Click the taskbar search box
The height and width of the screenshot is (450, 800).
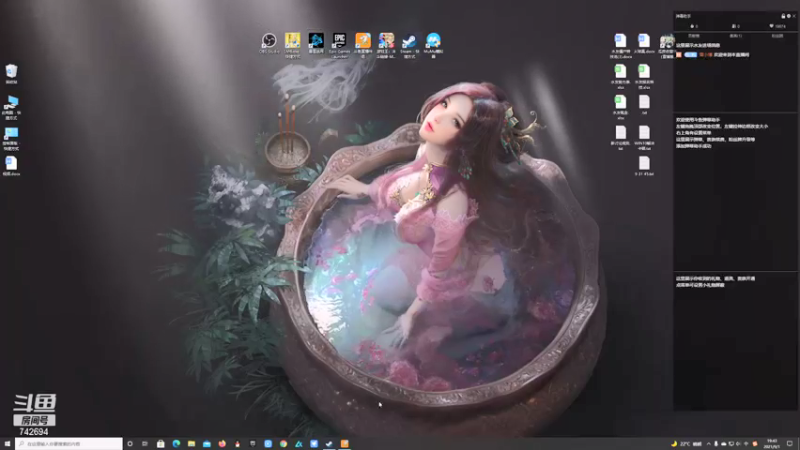(69, 444)
